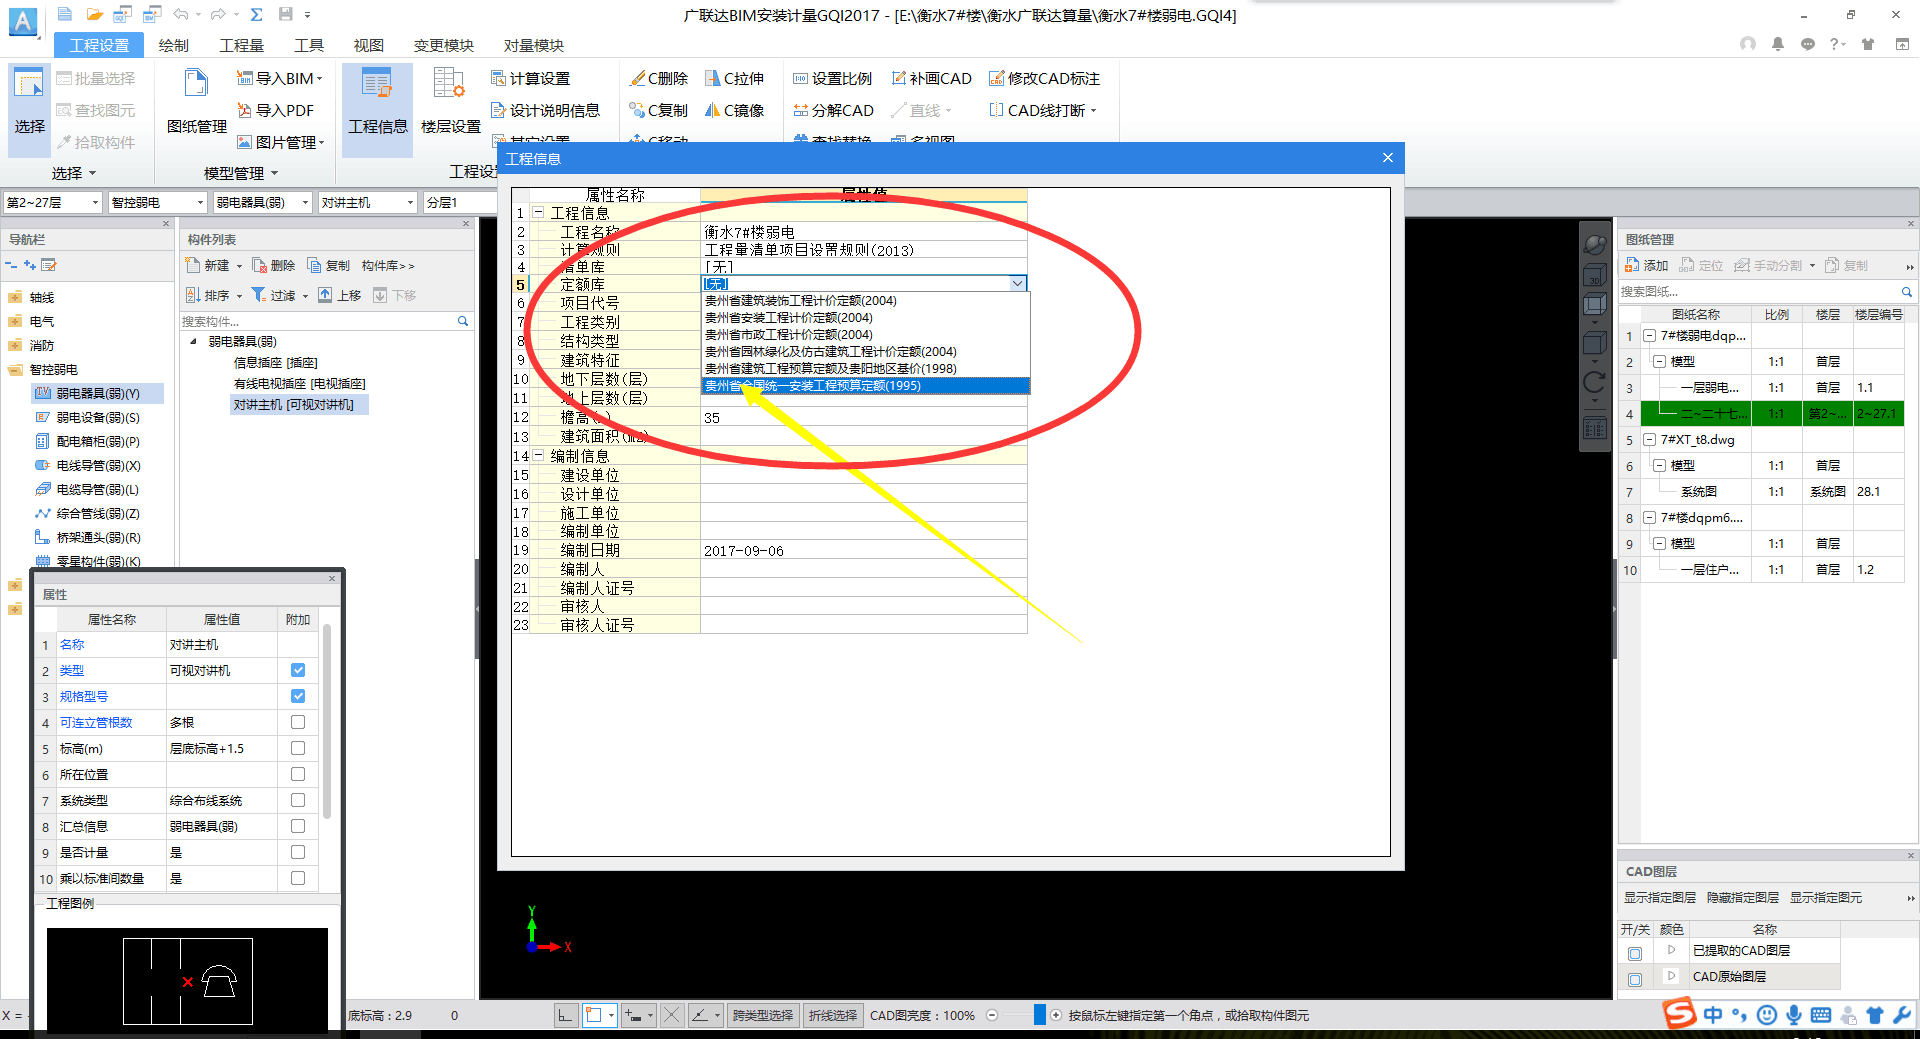
Task: Click C删除 tool
Action: (x=659, y=78)
